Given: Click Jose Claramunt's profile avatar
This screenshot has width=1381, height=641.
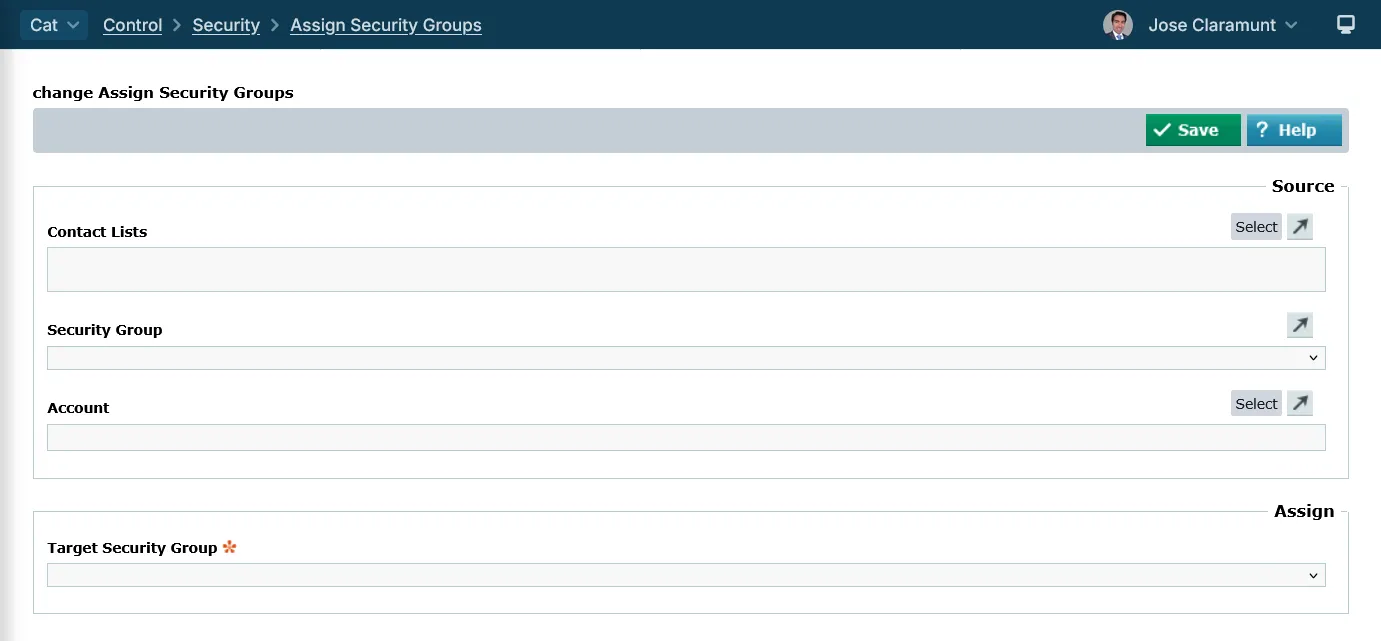Looking at the screenshot, I should 1117,25.
